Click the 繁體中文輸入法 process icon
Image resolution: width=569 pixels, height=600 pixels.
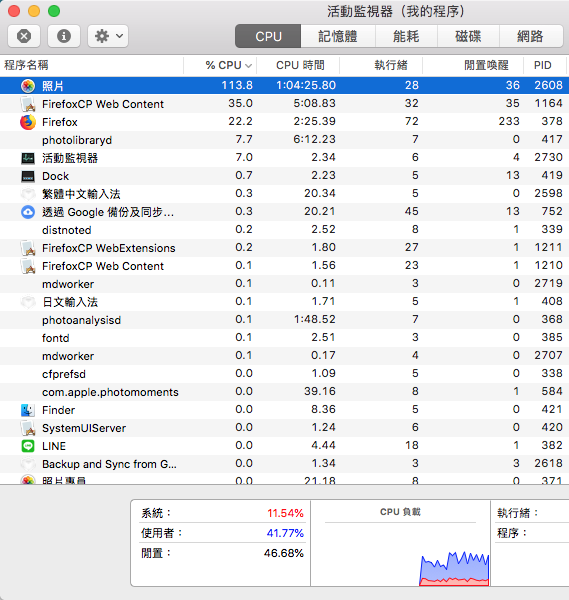point(28,194)
